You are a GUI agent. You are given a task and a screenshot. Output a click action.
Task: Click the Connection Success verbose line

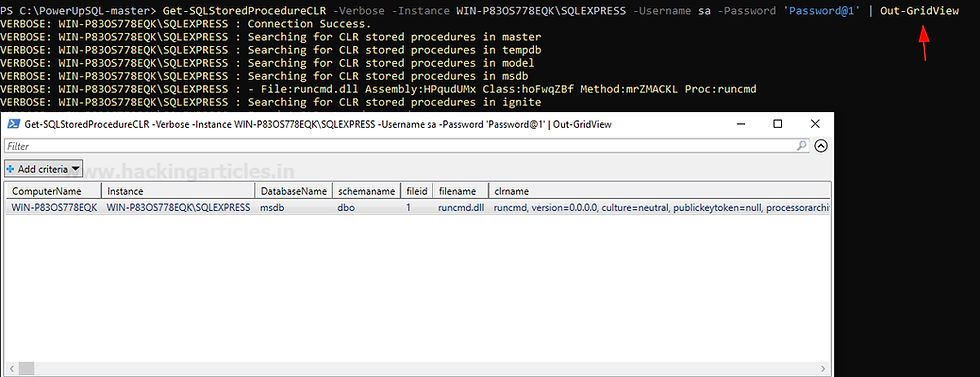pos(186,24)
